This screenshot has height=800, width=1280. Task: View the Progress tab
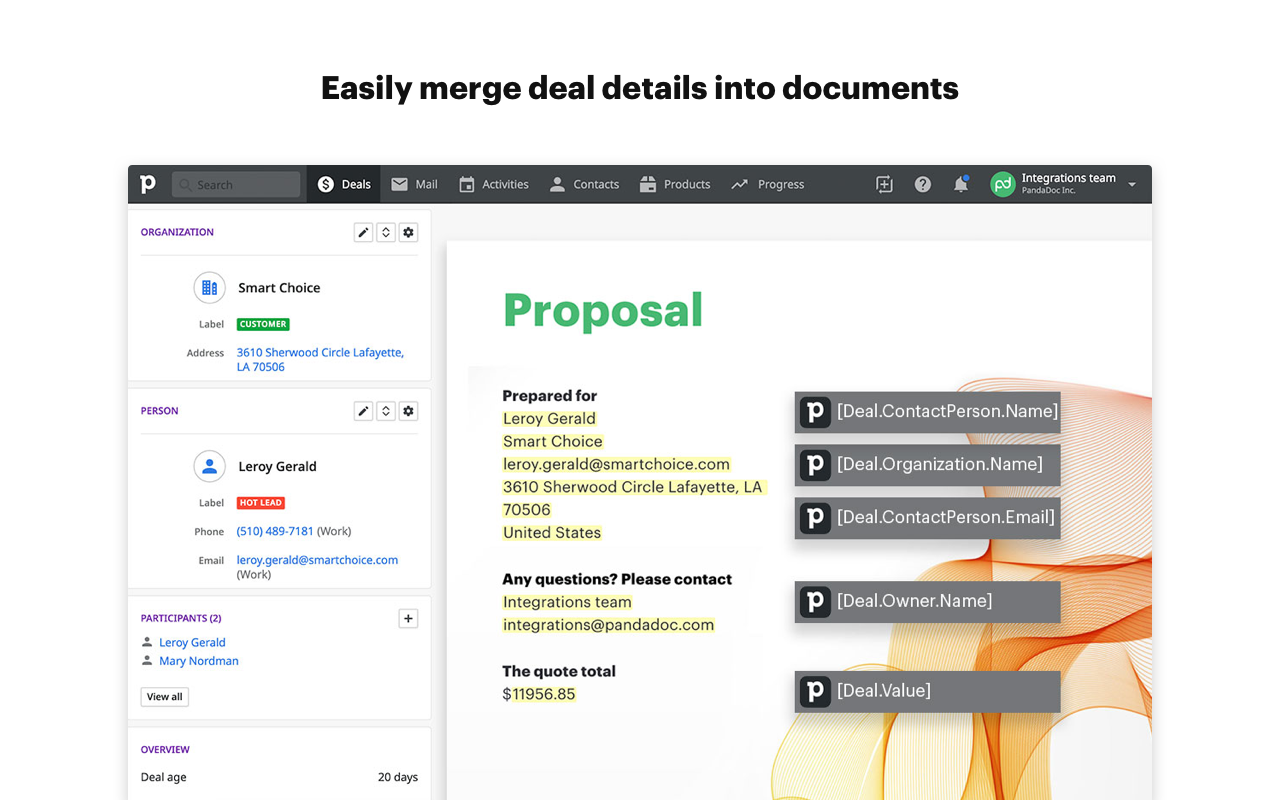coord(768,184)
